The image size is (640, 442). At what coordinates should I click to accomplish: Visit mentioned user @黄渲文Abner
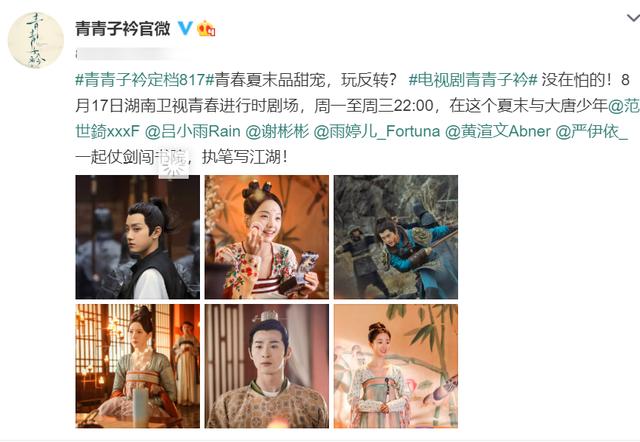click(498, 131)
